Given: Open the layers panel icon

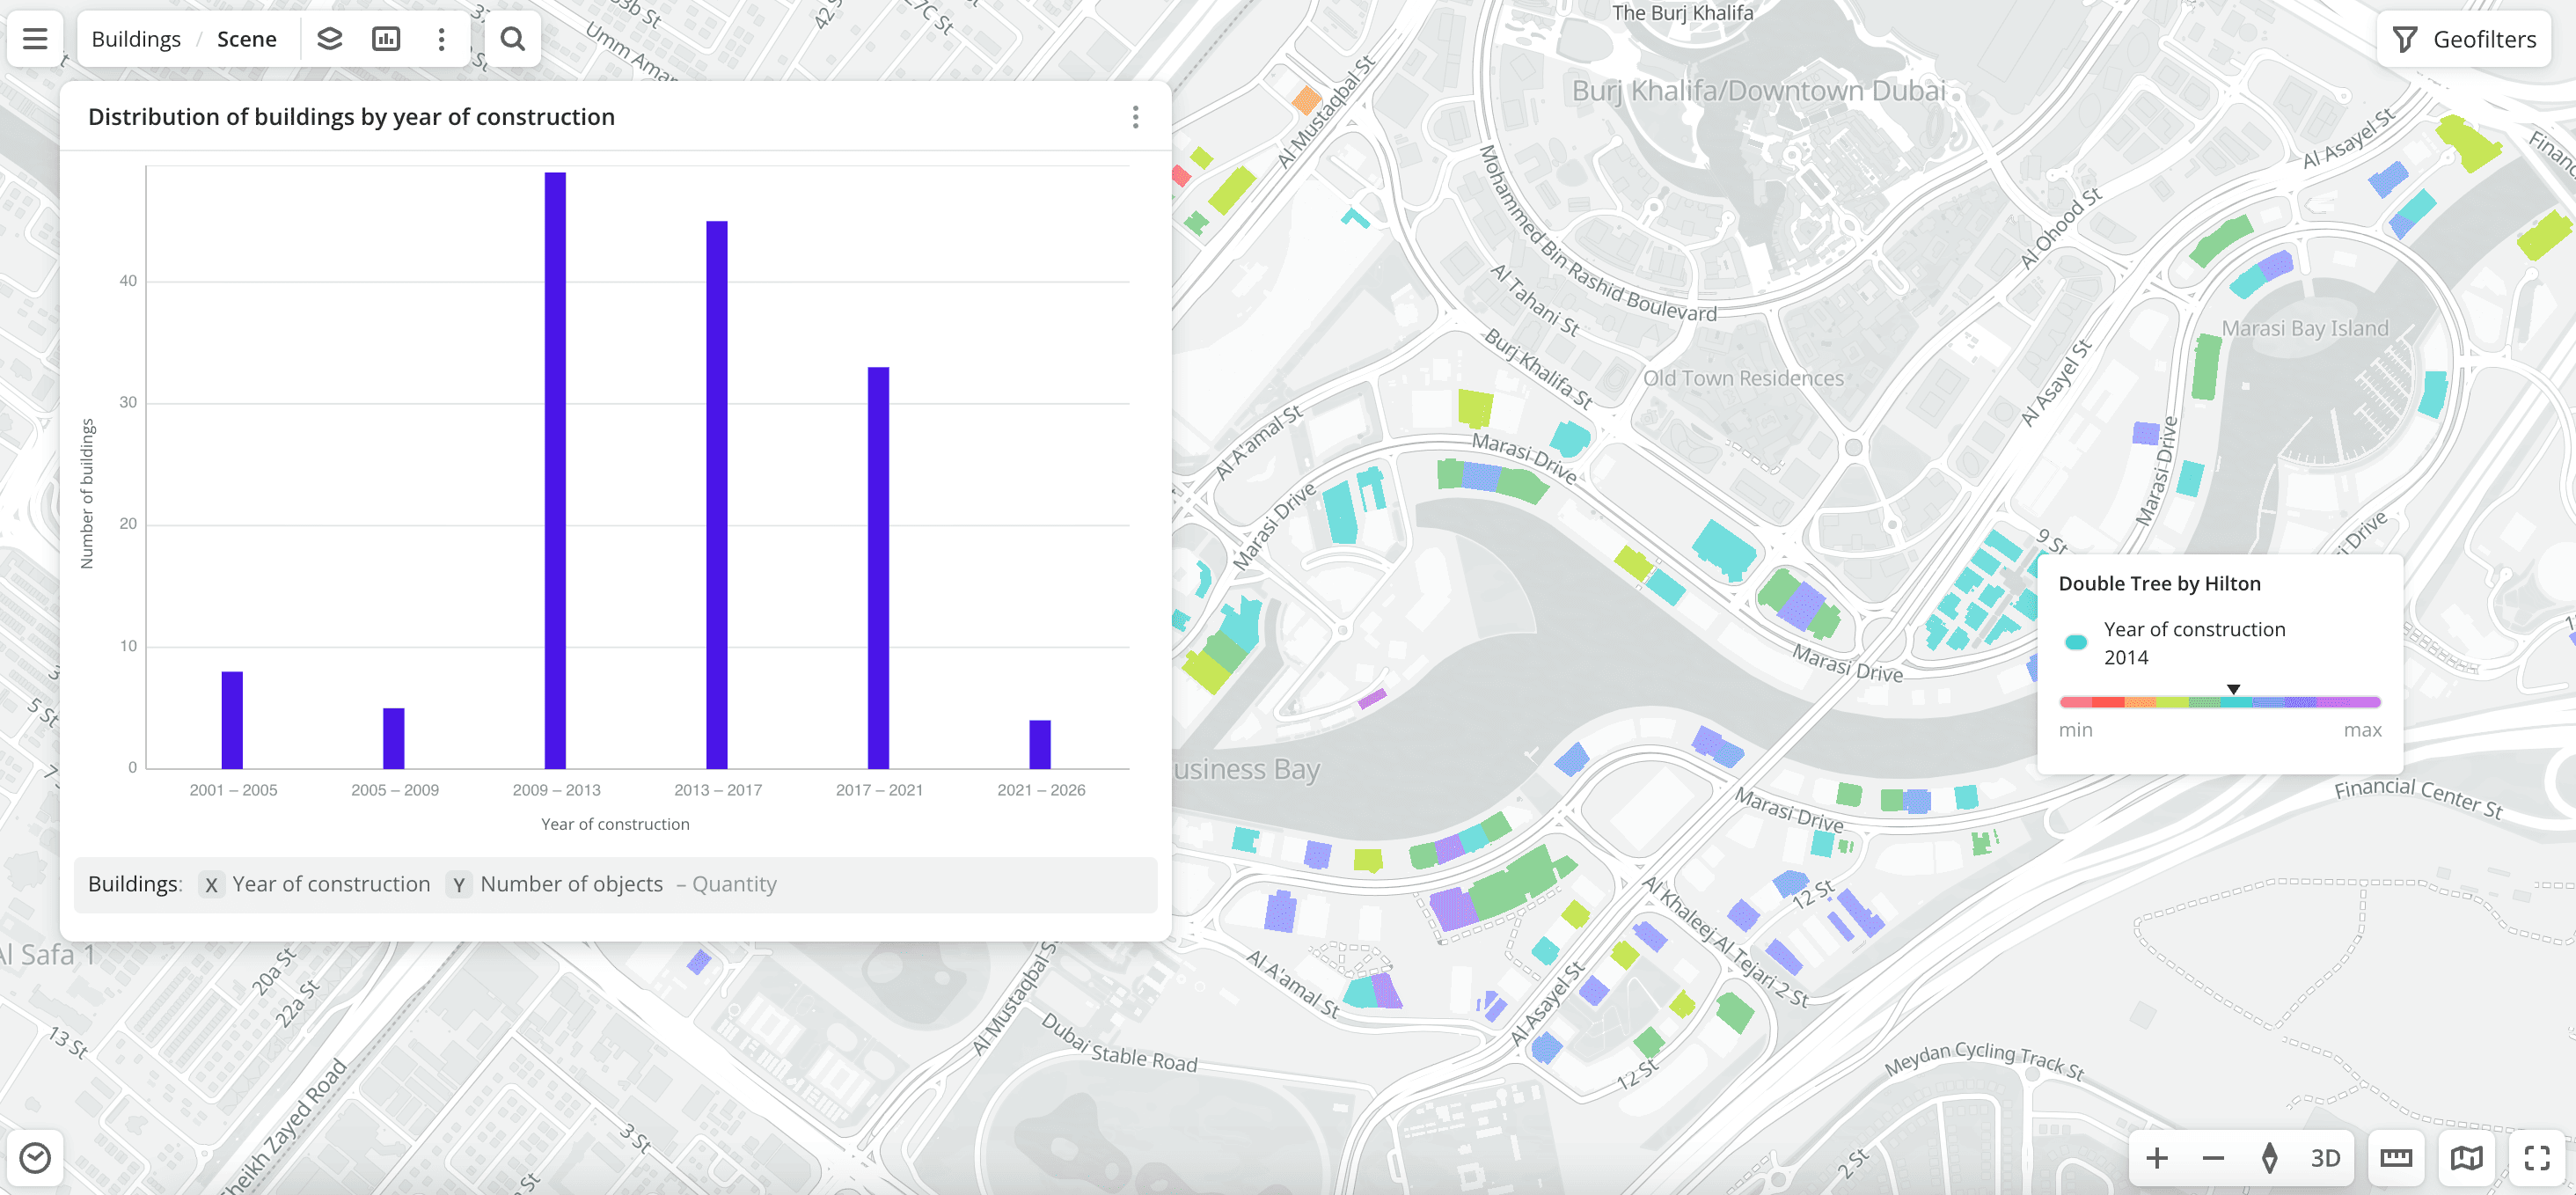Looking at the screenshot, I should 329,39.
